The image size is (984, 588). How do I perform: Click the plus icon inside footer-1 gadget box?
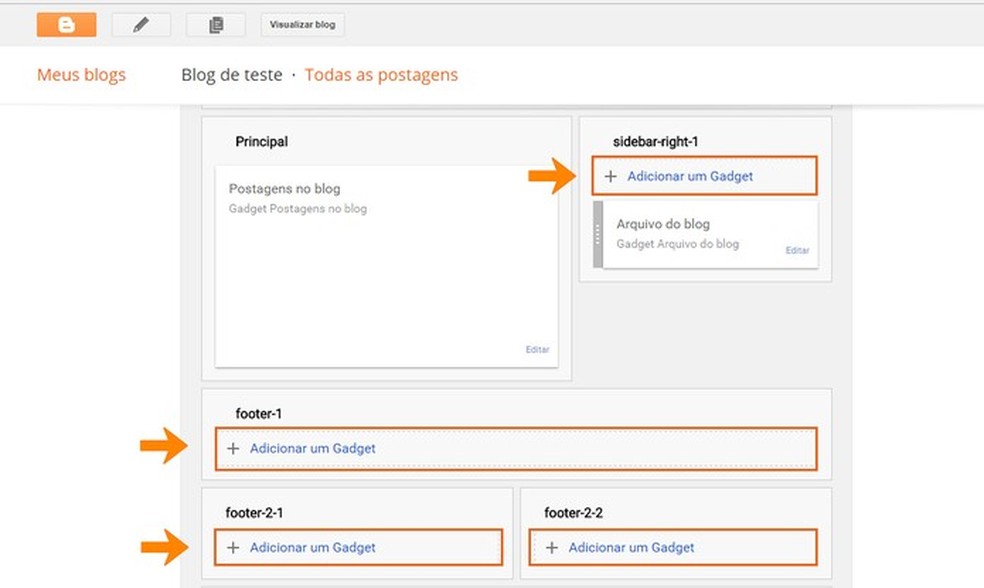233,448
